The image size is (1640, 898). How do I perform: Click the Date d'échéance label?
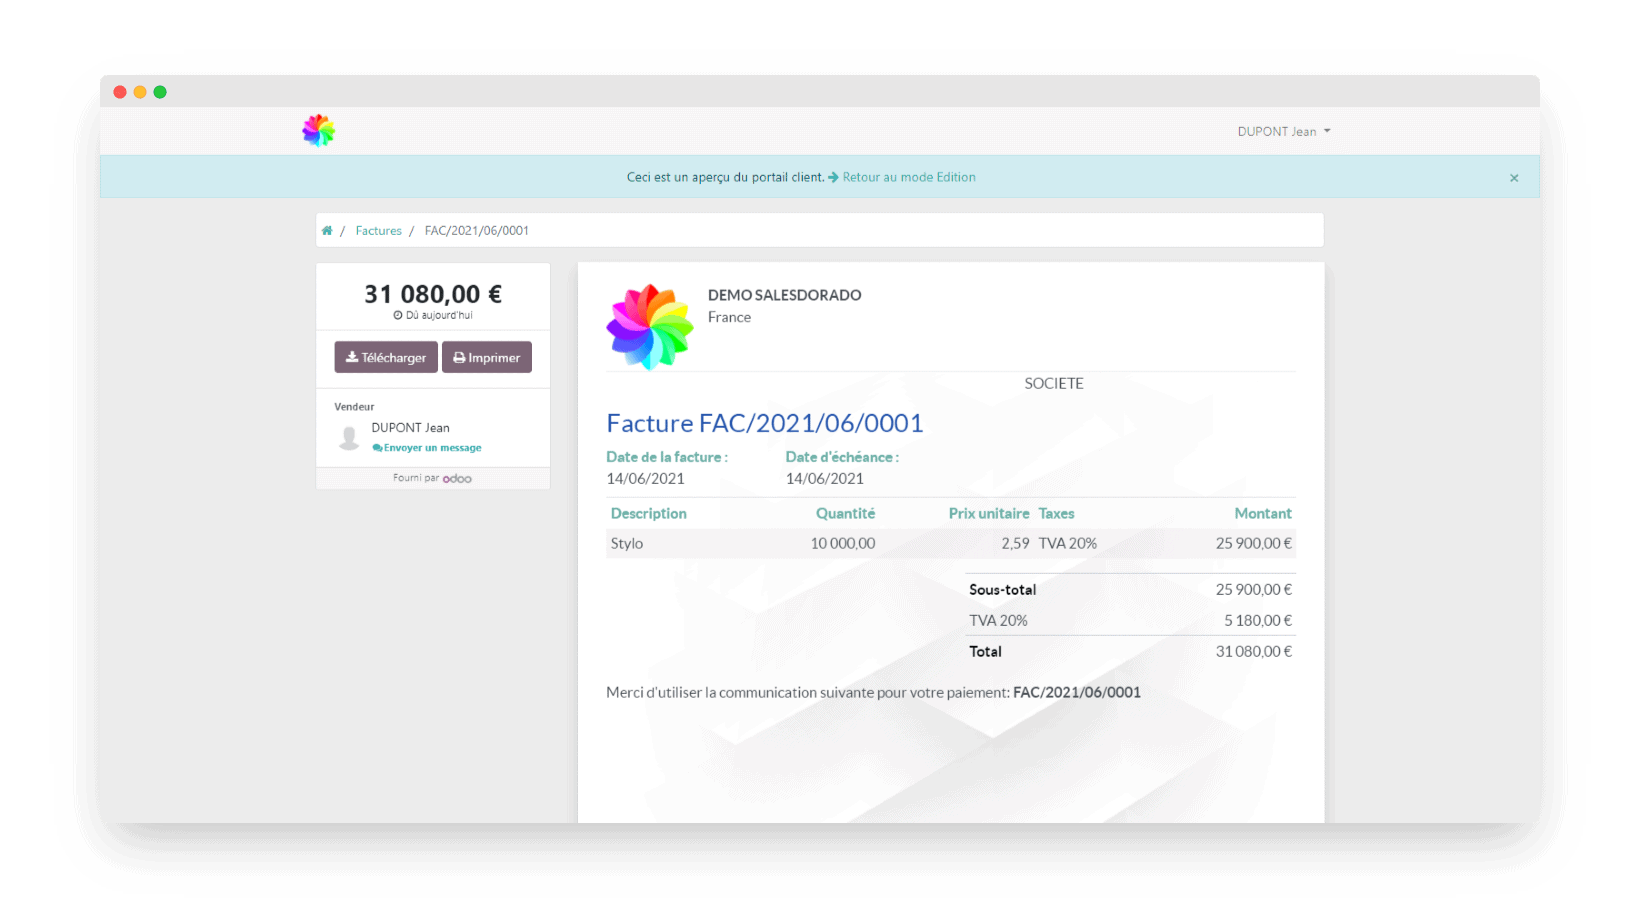(x=842, y=457)
